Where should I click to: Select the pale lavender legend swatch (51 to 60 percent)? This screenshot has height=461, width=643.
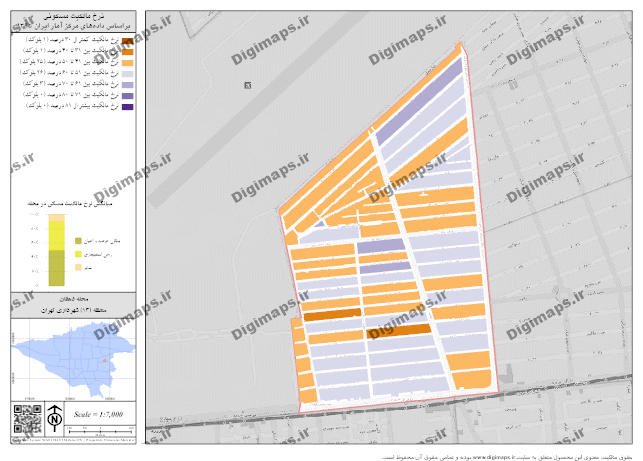tap(128, 74)
